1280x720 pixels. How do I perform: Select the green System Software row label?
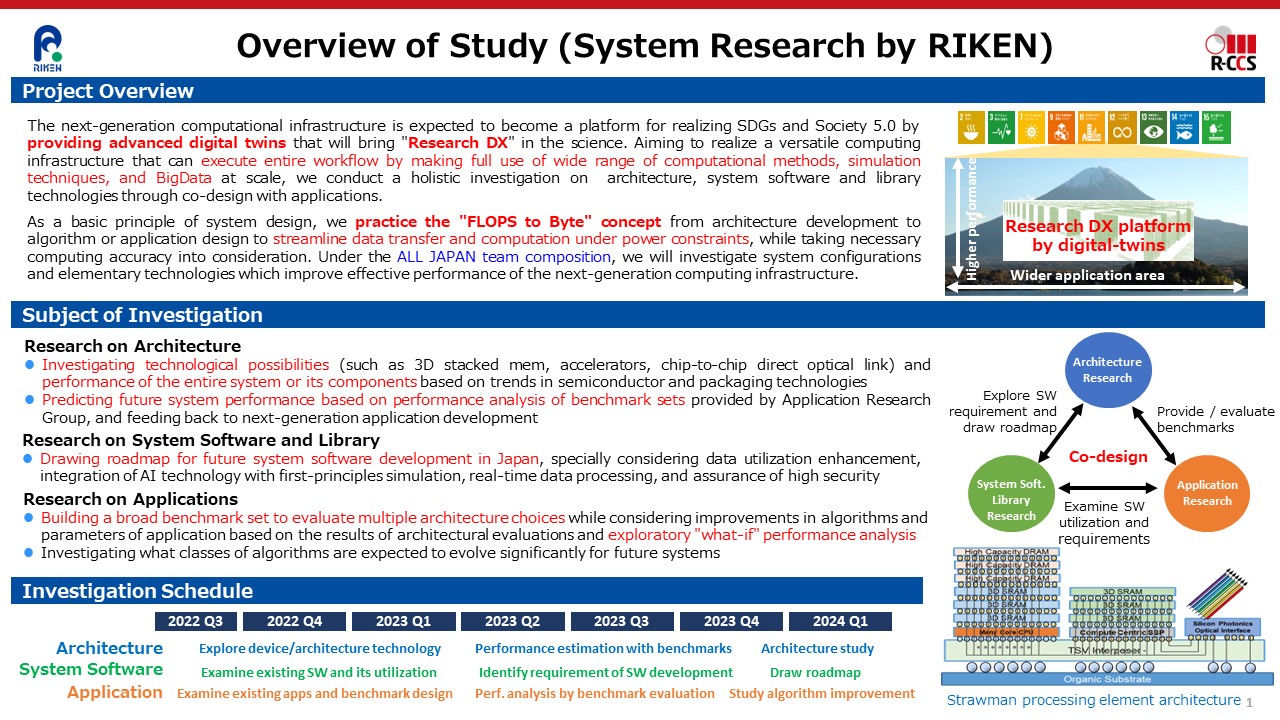pos(91,669)
